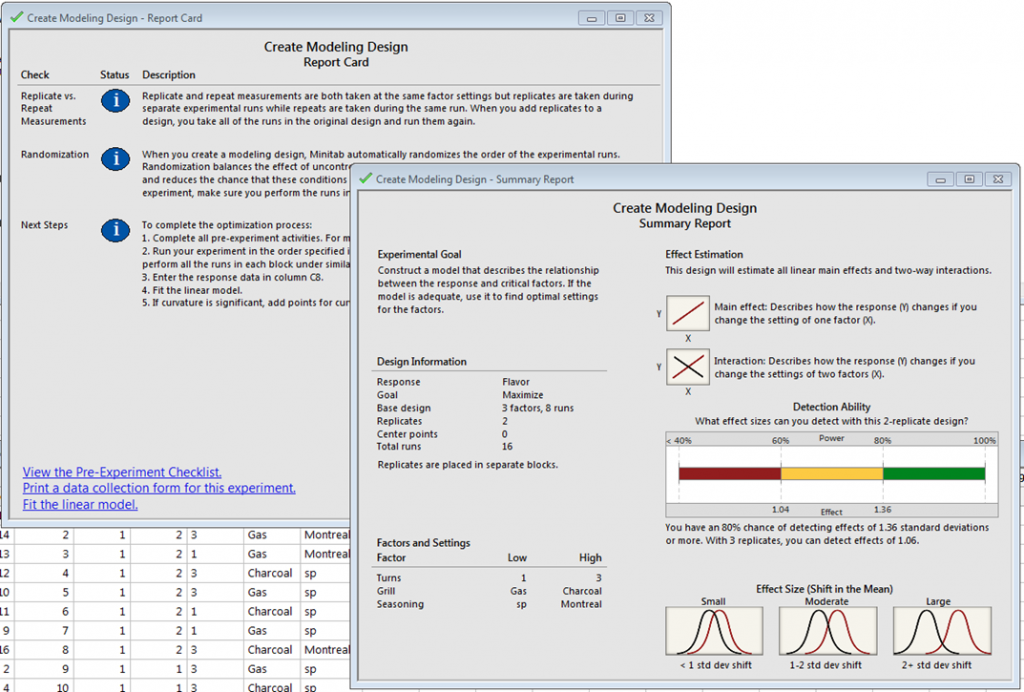
Task: Click the green check icon in Report Card title
Action: pyautogui.click(x=17, y=17)
